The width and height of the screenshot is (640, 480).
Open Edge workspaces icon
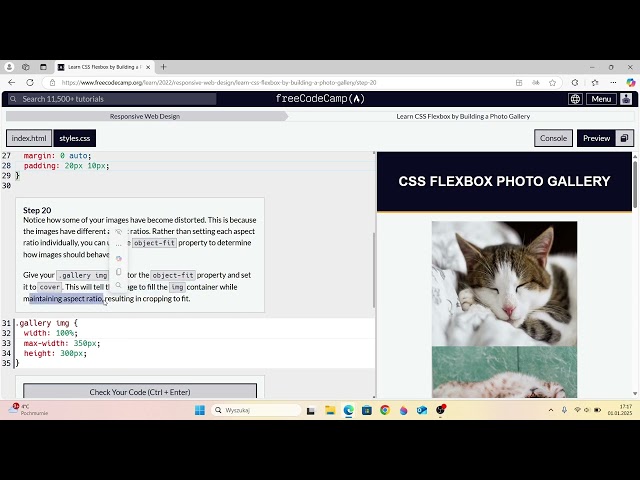tap(26, 67)
